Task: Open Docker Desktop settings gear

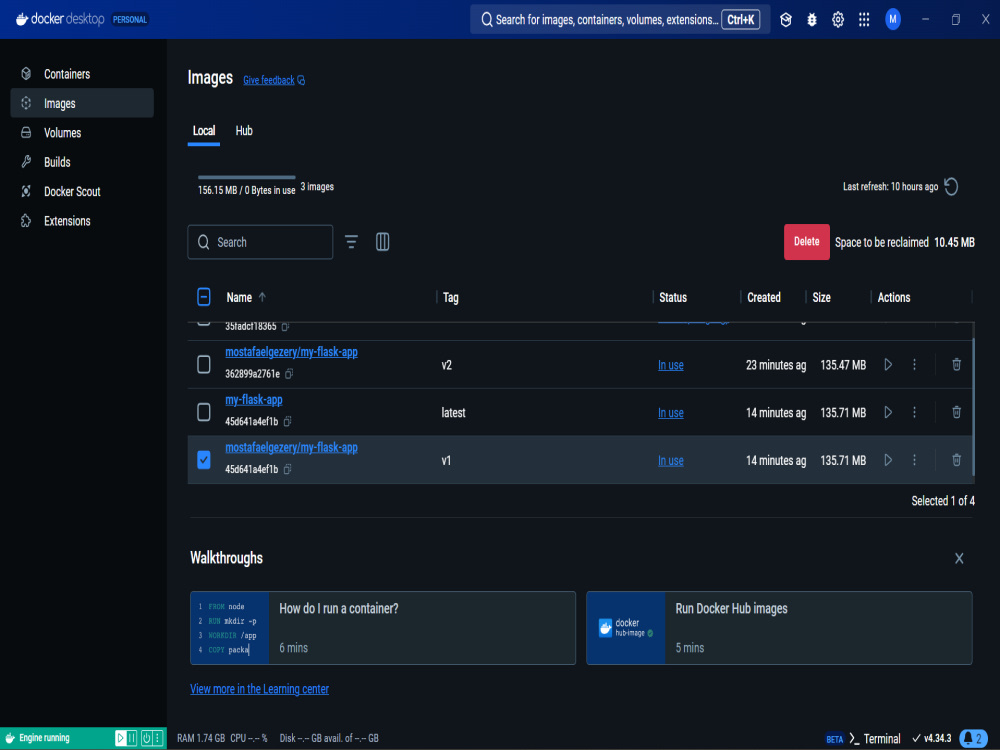Action: click(838, 20)
